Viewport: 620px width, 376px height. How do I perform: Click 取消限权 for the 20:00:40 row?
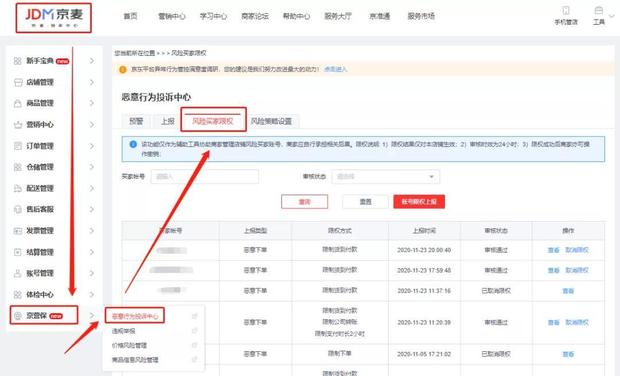(577, 250)
